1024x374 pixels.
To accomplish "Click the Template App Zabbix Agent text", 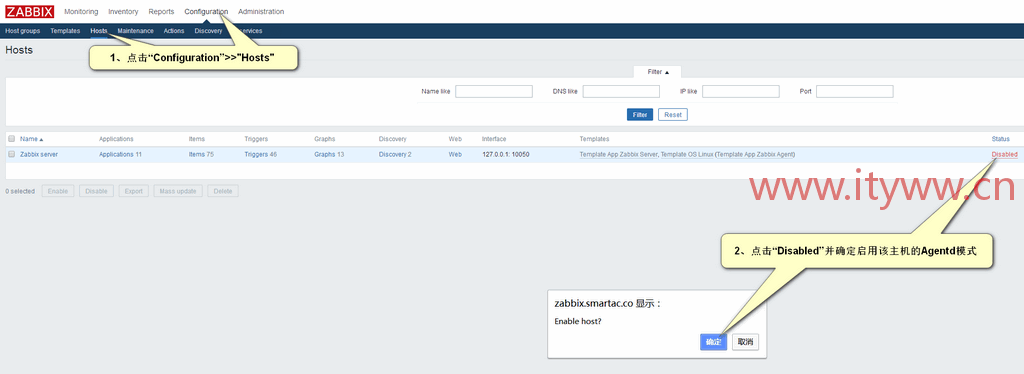I will click(x=755, y=155).
